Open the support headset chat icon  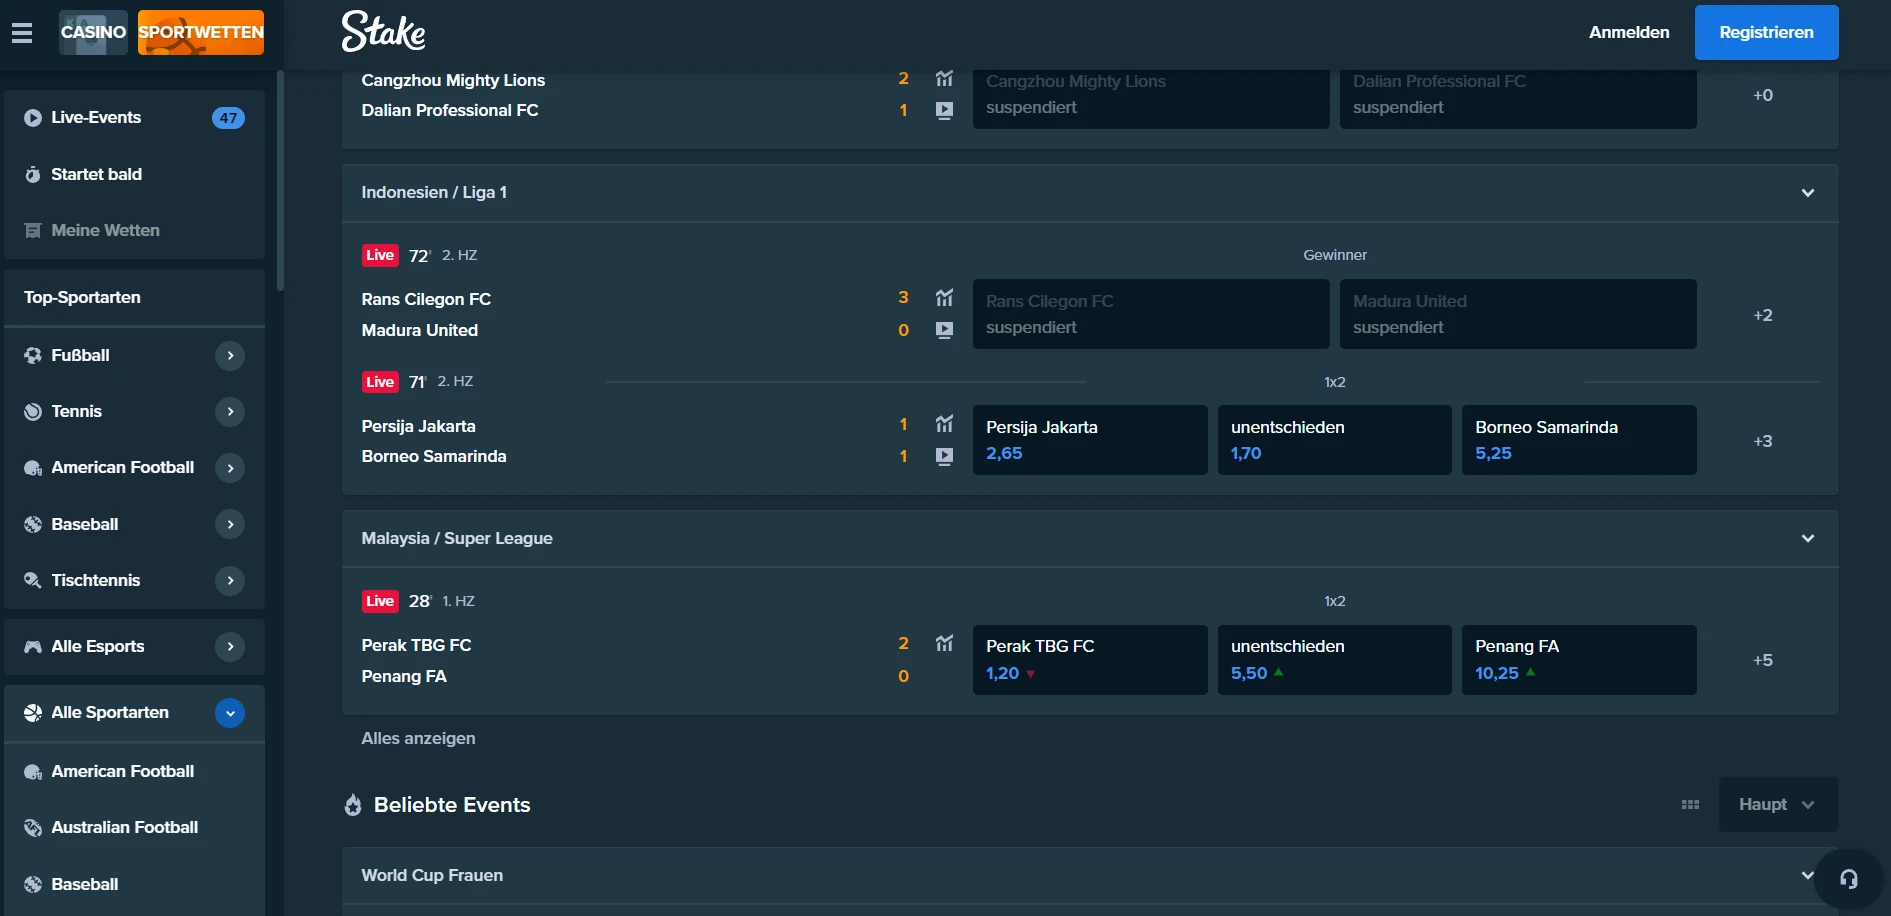tap(1849, 879)
